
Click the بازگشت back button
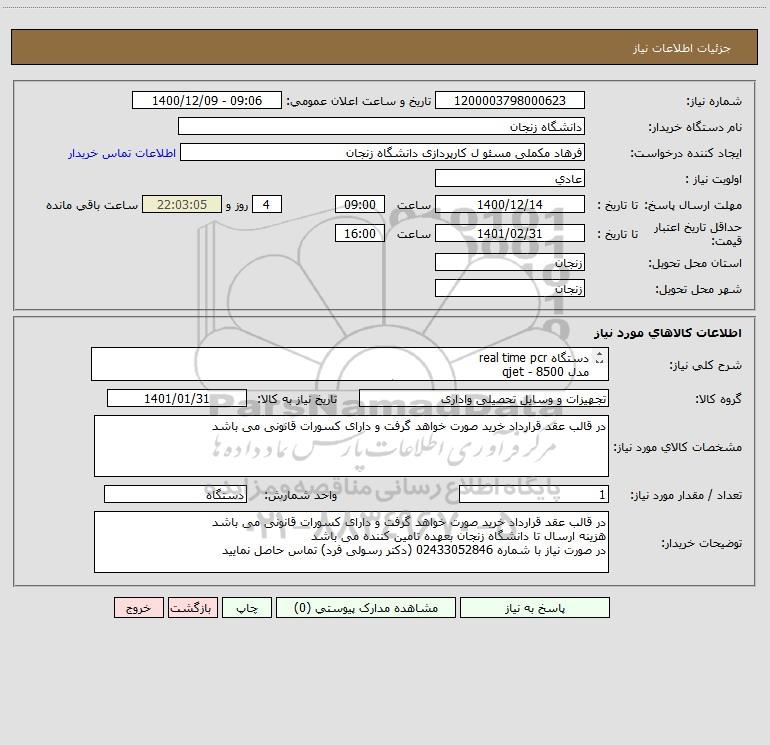pos(192,608)
